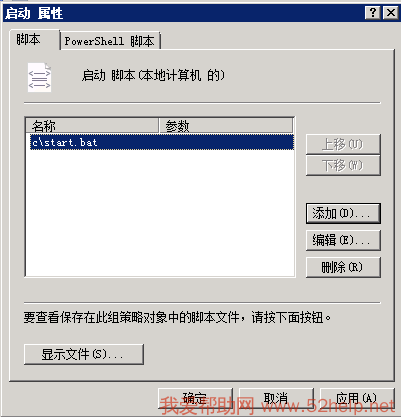Select the c\start.bat script entry

162,142
